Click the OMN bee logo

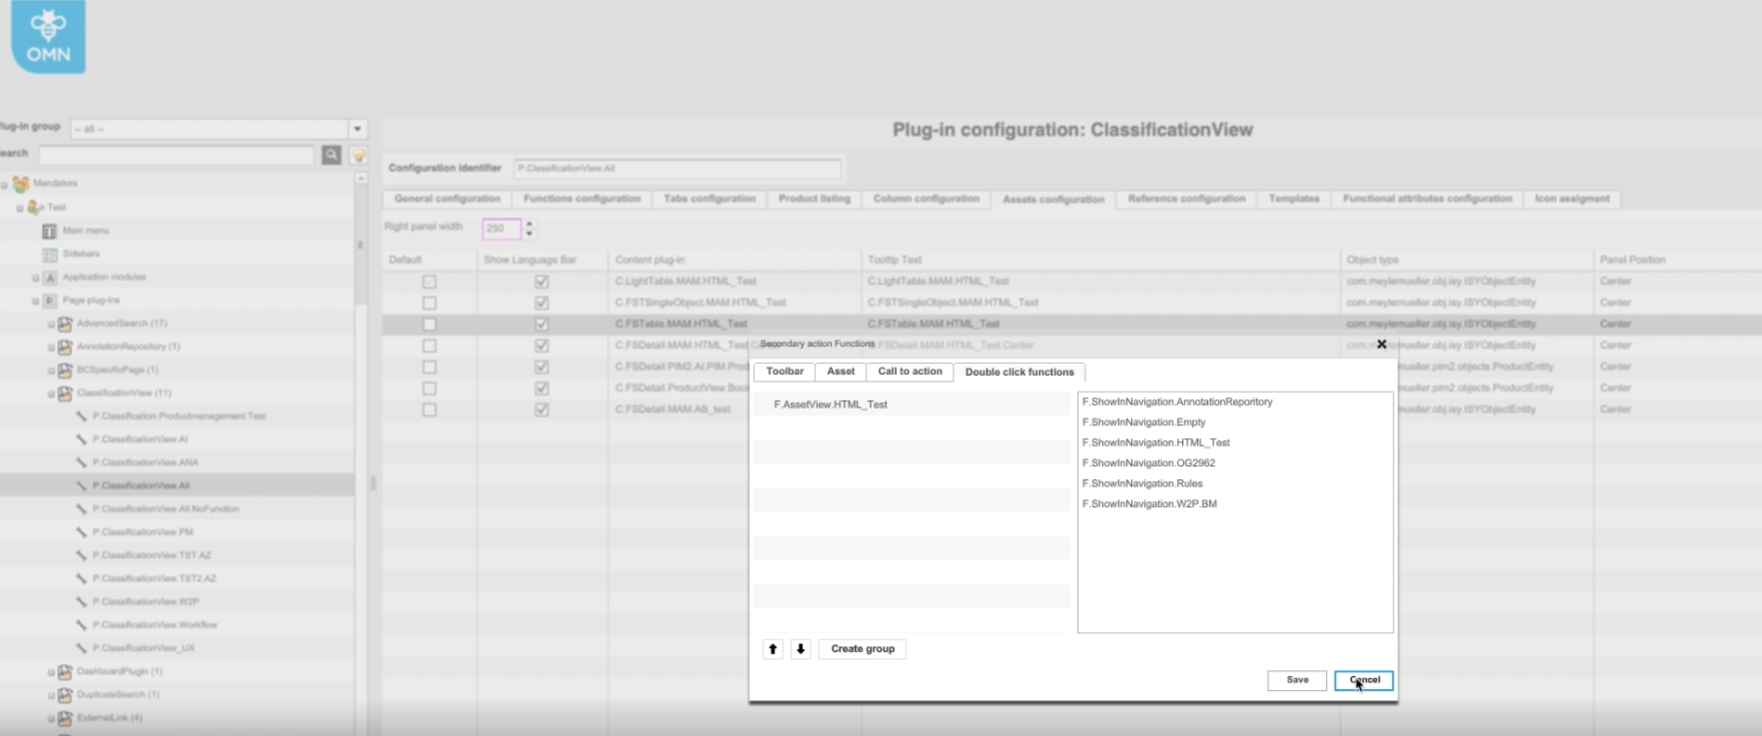point(48,37)
